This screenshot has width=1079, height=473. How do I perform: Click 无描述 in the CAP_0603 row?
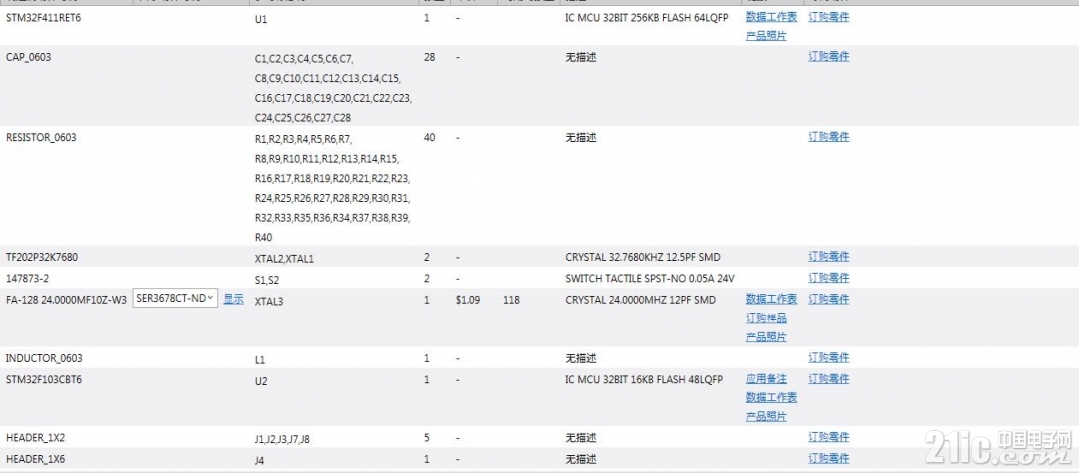pos(581,57)
